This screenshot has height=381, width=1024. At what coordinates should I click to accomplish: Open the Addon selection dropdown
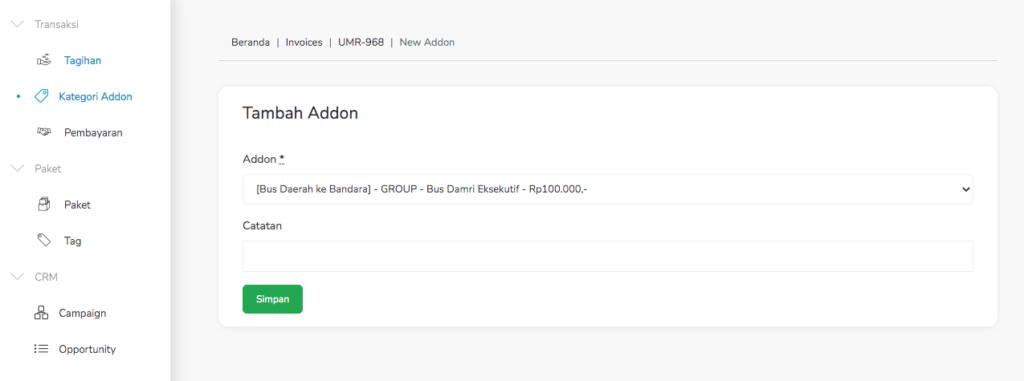pyautogui.click(x=607, y=189)
